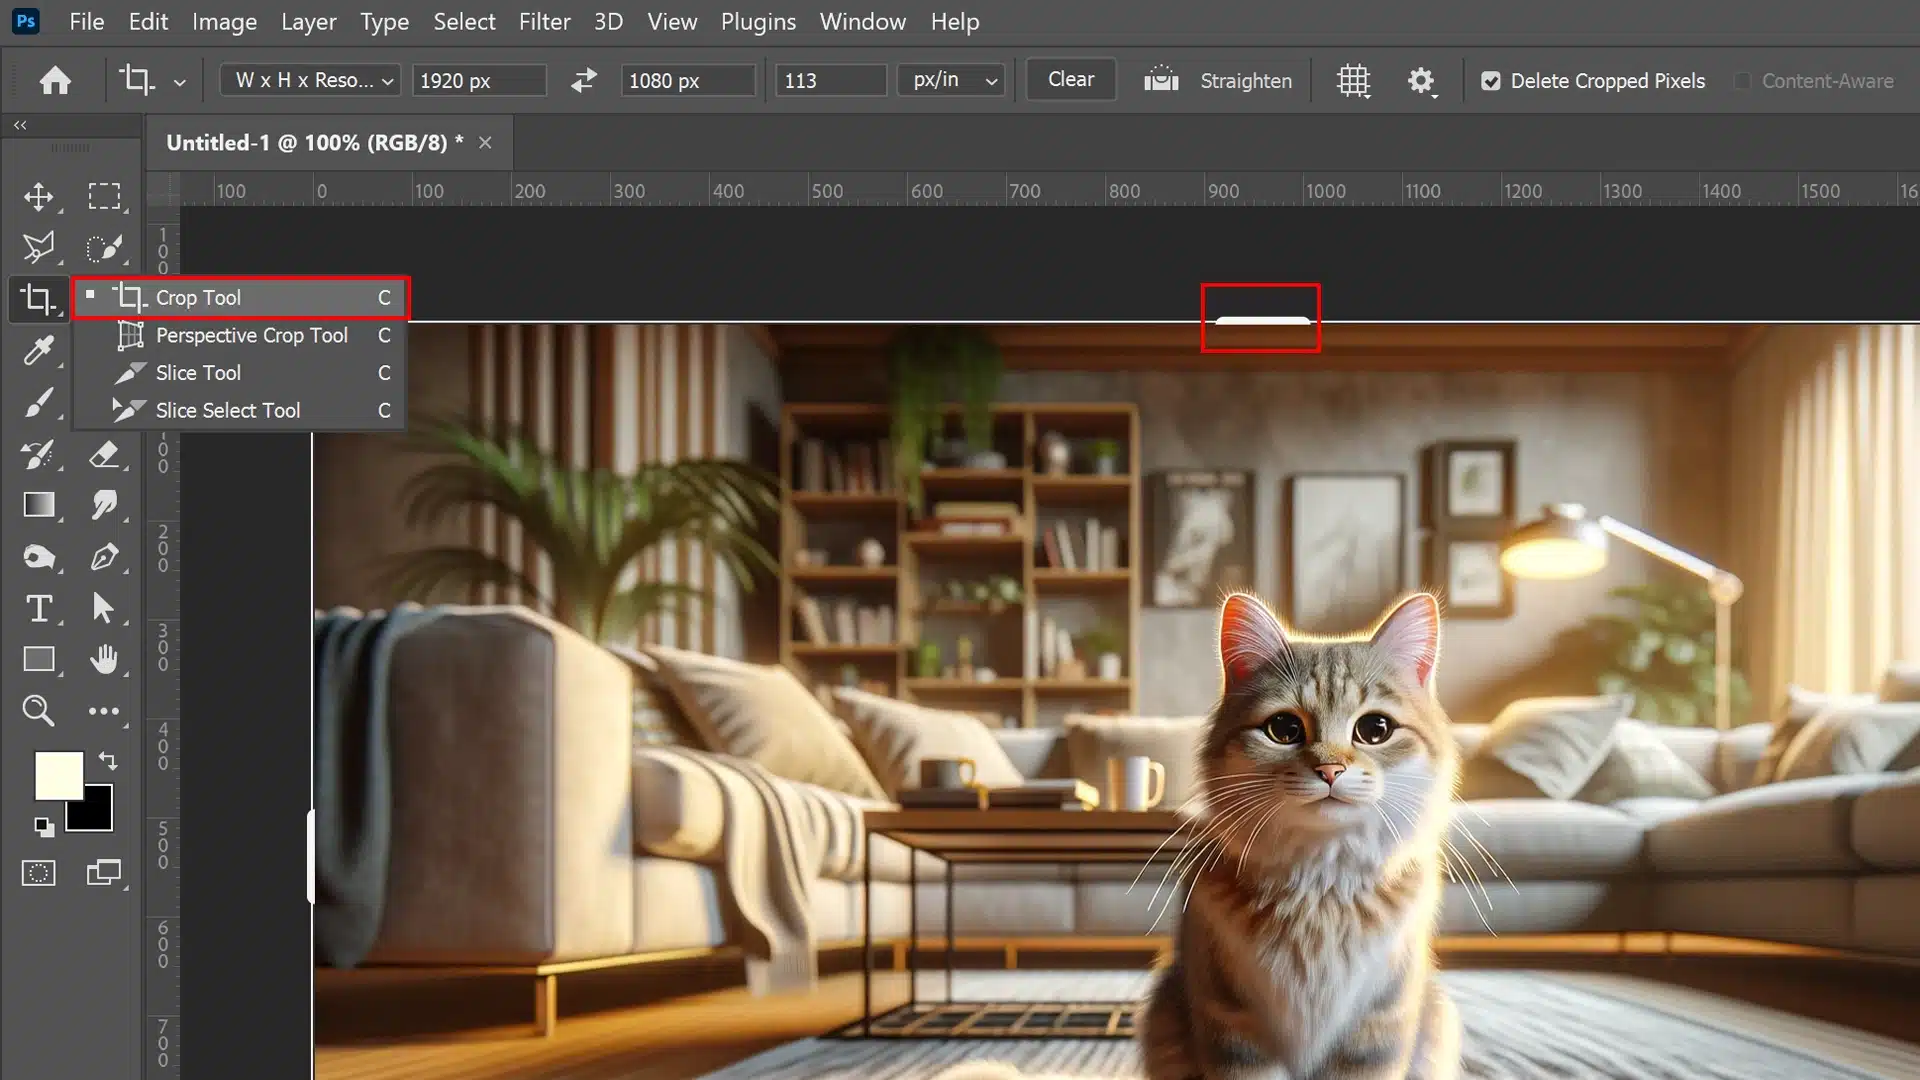Viewport: 1920px width, 1080px height.
Task: Open the Layer menu
Action: click(308, 21)
